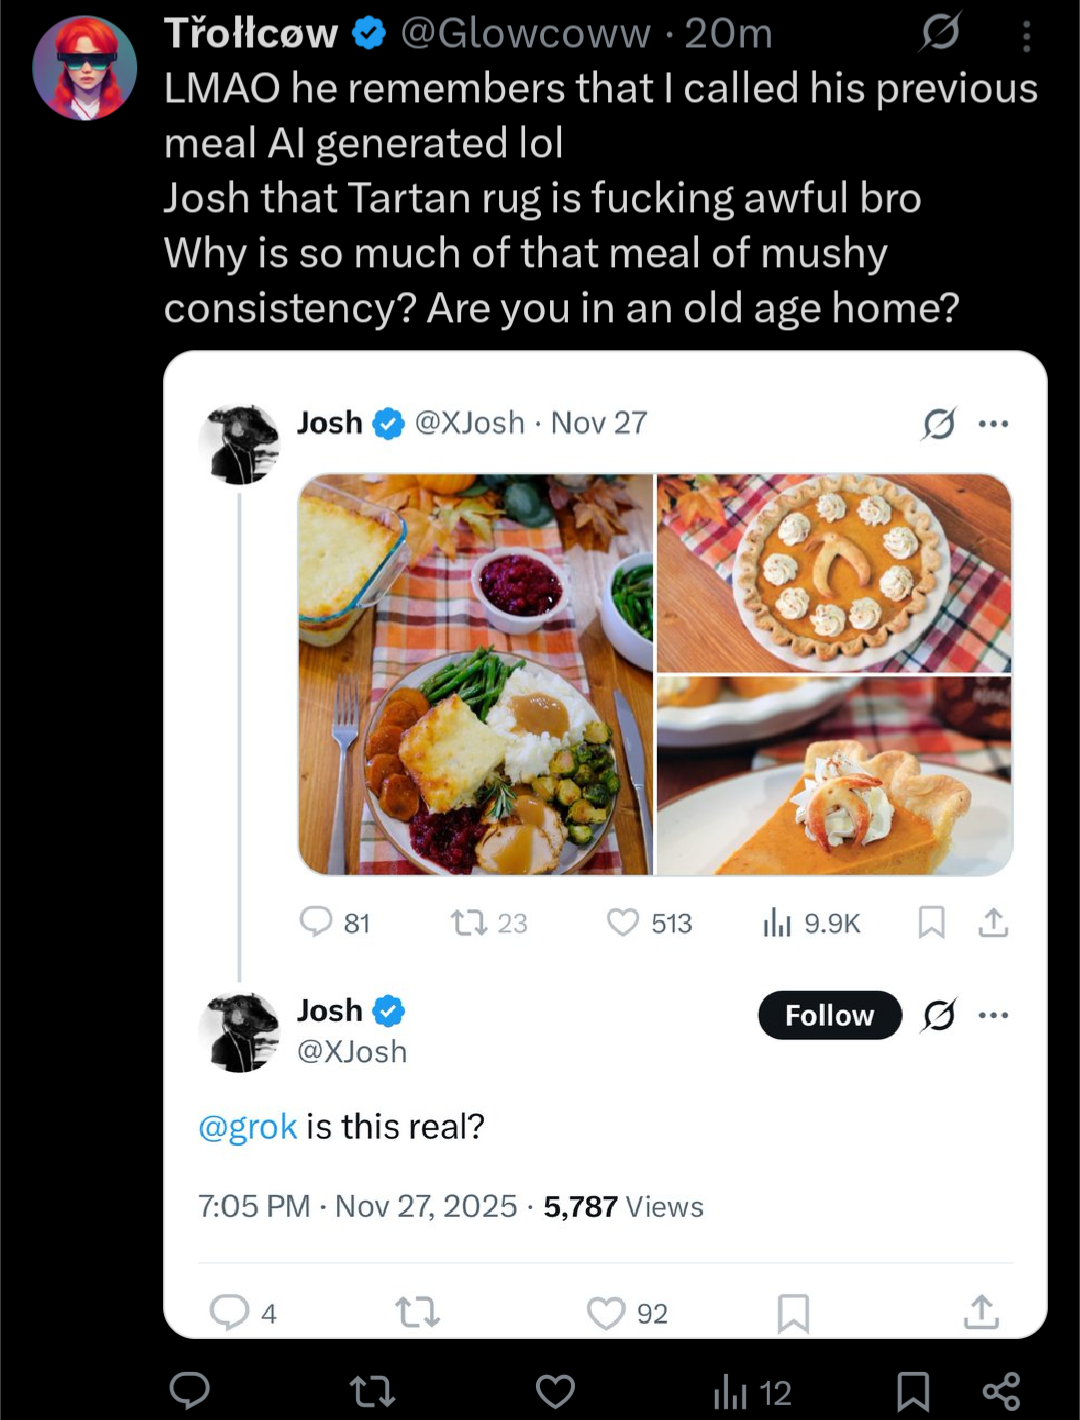
Task: Like Josh's food post with 513 likes
Action: tap(623, 922)
